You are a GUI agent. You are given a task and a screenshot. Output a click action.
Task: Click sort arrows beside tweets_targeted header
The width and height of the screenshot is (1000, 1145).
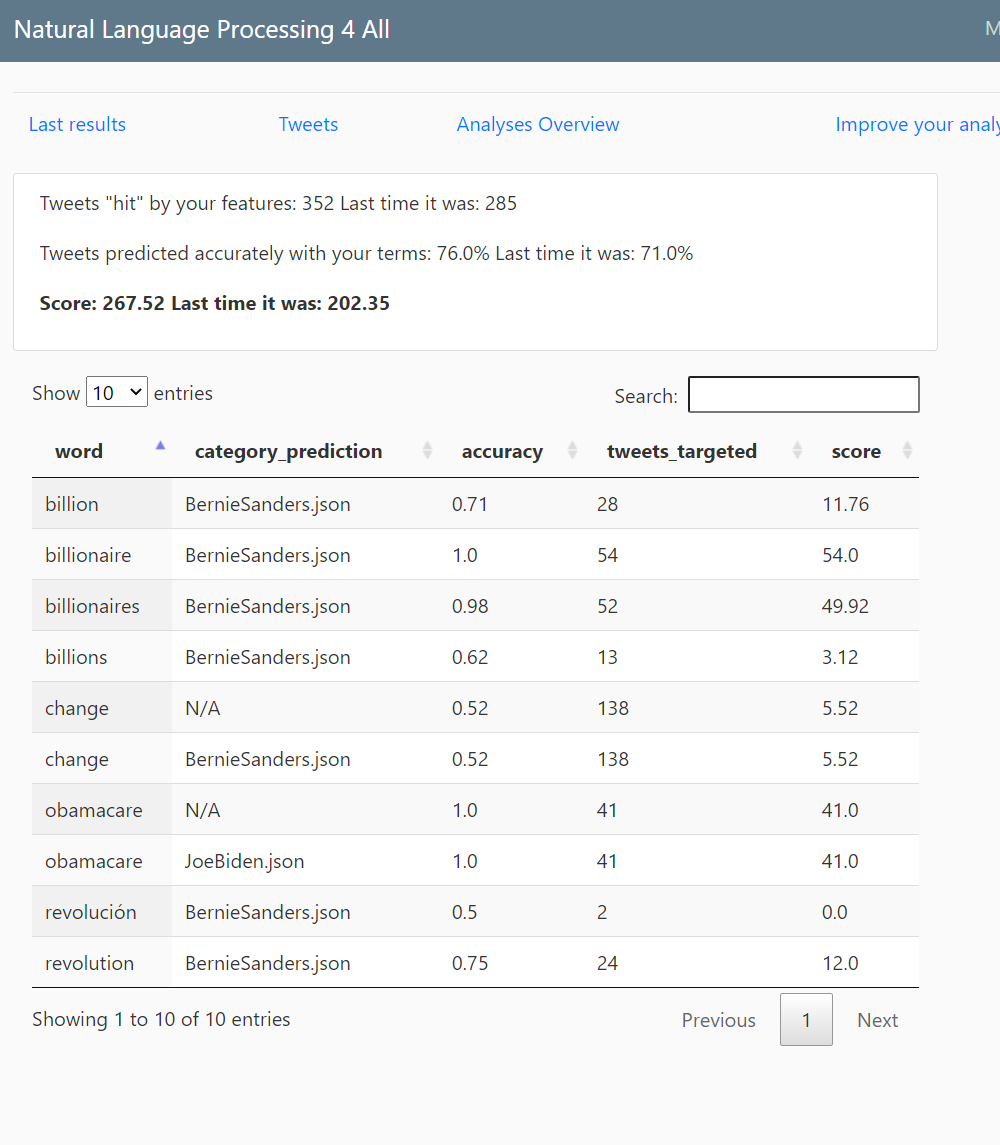pyautogui.click(x=797, y=451)
